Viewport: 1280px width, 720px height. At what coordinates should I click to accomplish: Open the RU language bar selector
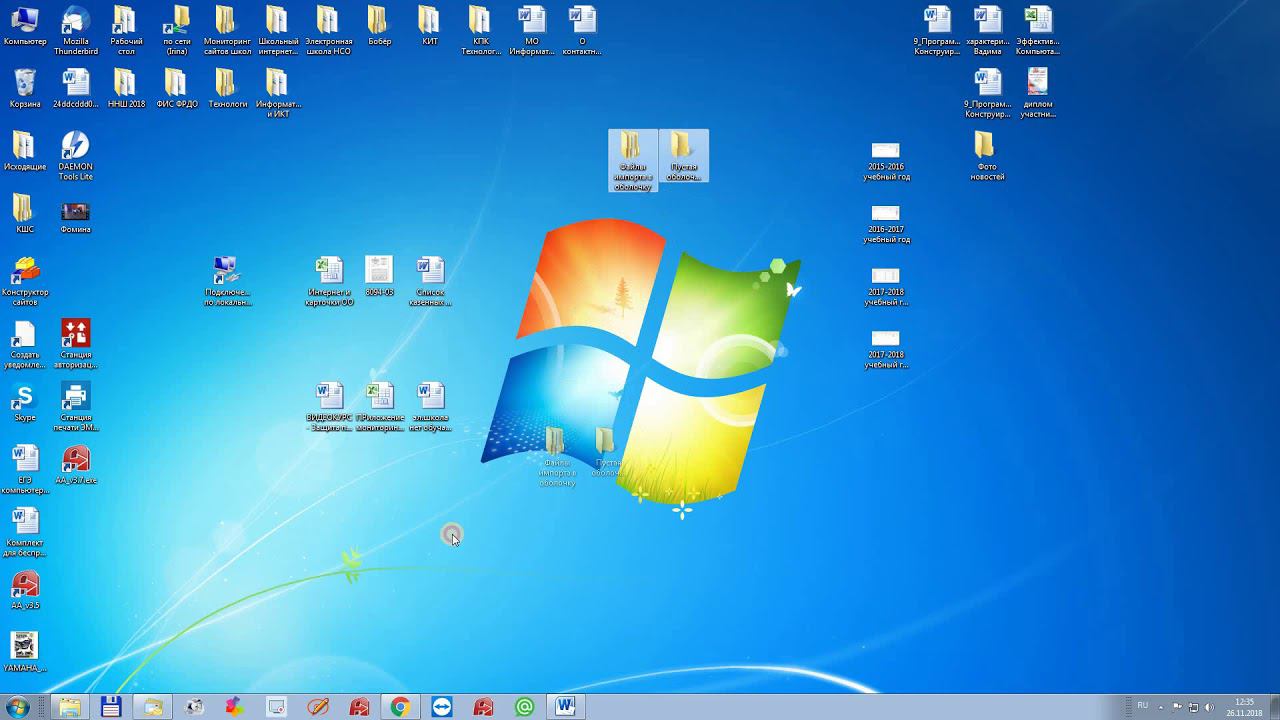[1142, 706]
